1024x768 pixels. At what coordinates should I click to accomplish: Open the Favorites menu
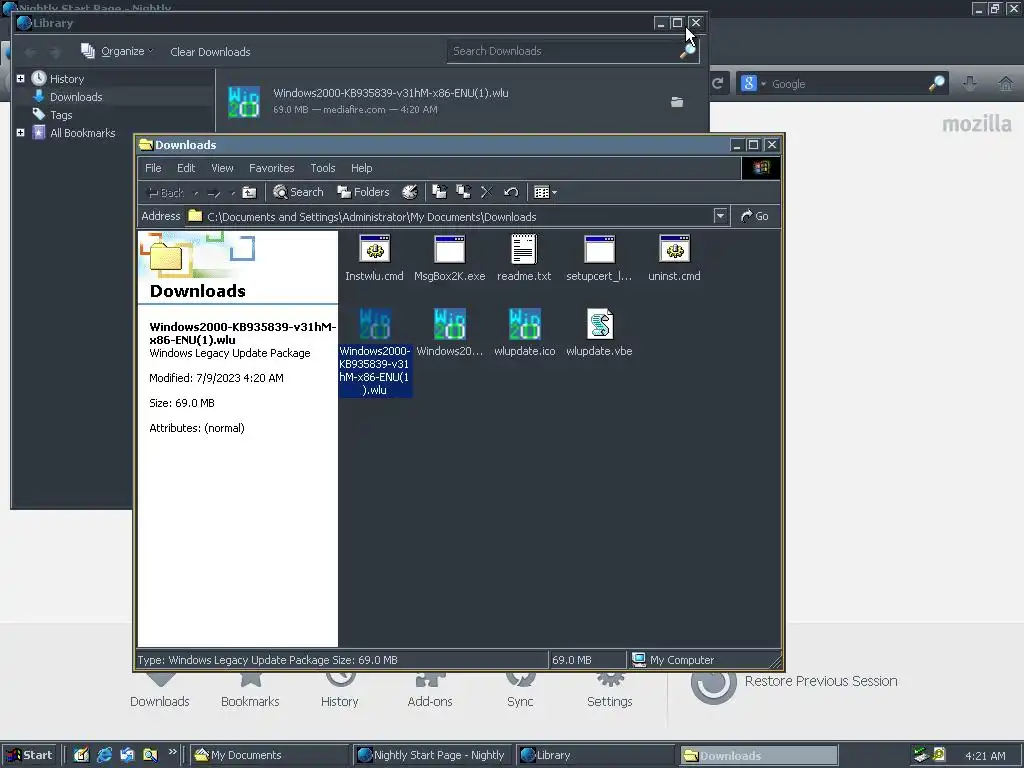(272, 168)
